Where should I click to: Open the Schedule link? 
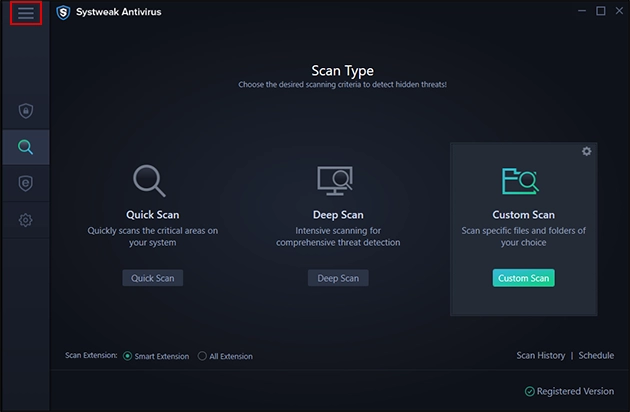tap(596, 355)
